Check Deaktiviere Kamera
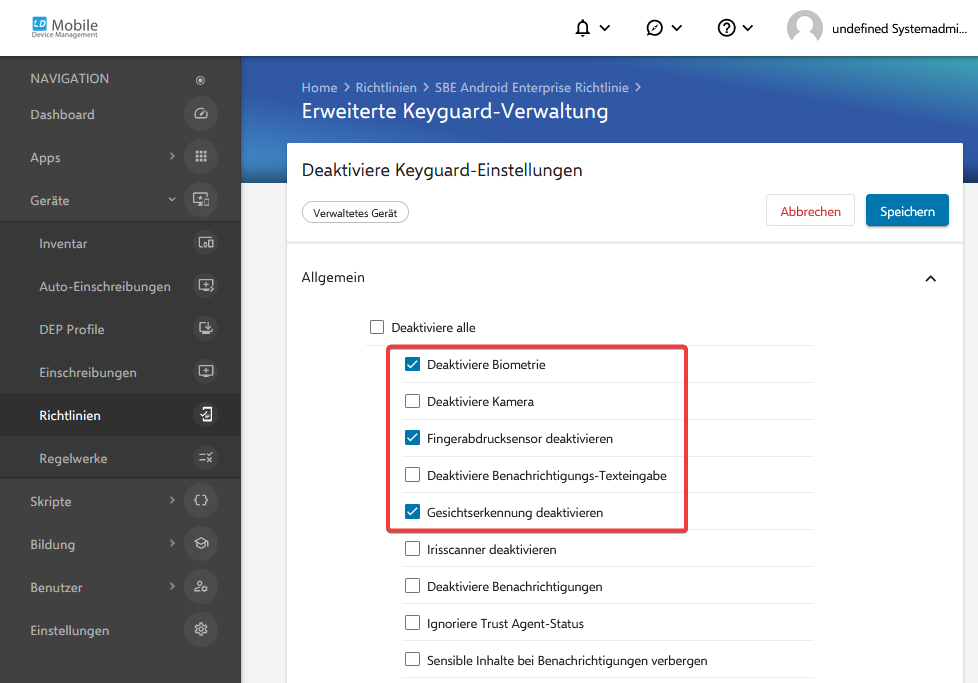 tap(412, 401)
